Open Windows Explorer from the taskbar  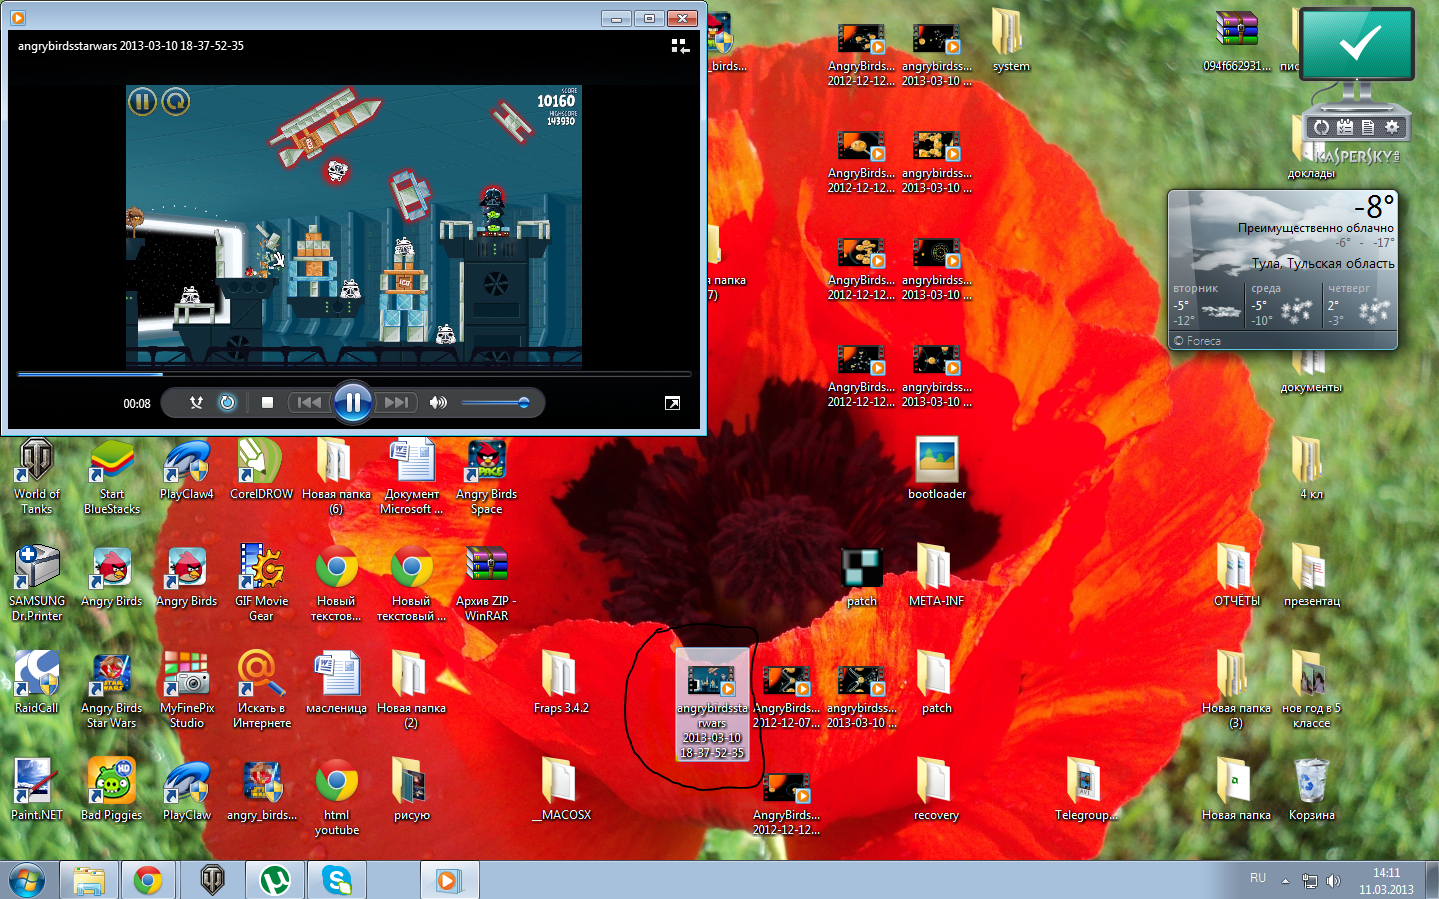click(x=88, y=880)
